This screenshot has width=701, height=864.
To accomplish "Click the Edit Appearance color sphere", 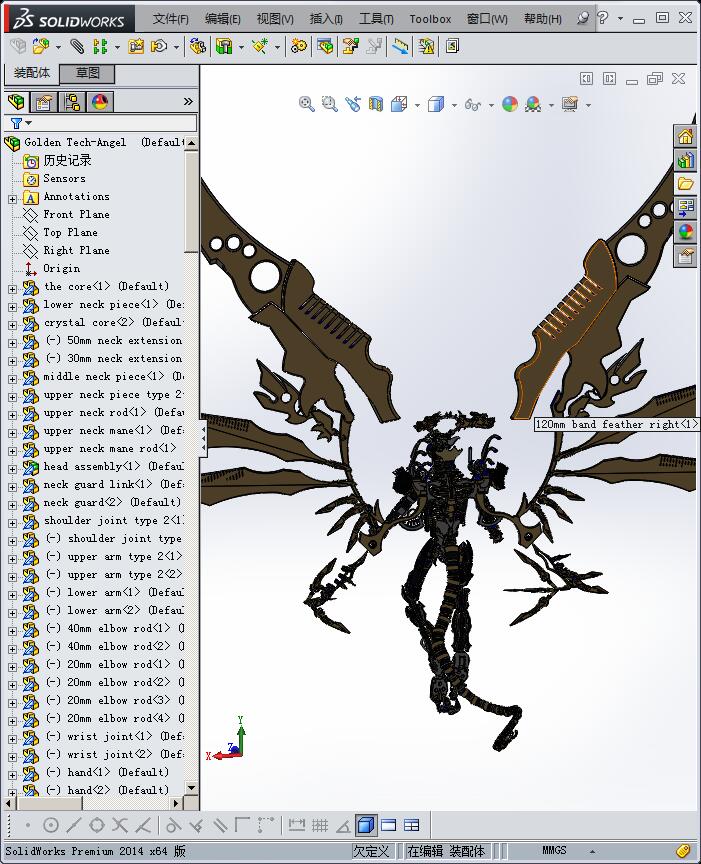I will [x=510, y=104].
